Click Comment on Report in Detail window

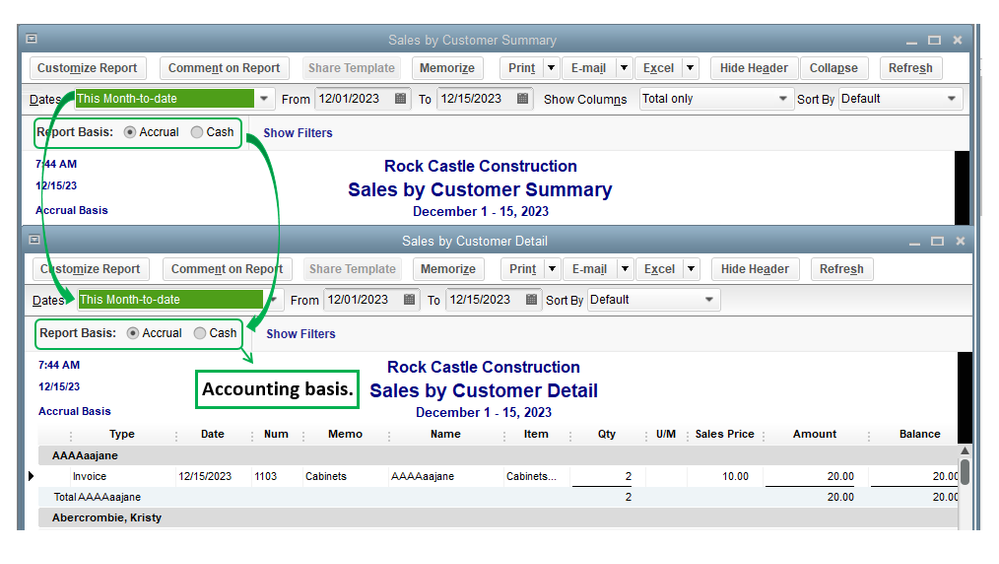[x=227, y=269]
